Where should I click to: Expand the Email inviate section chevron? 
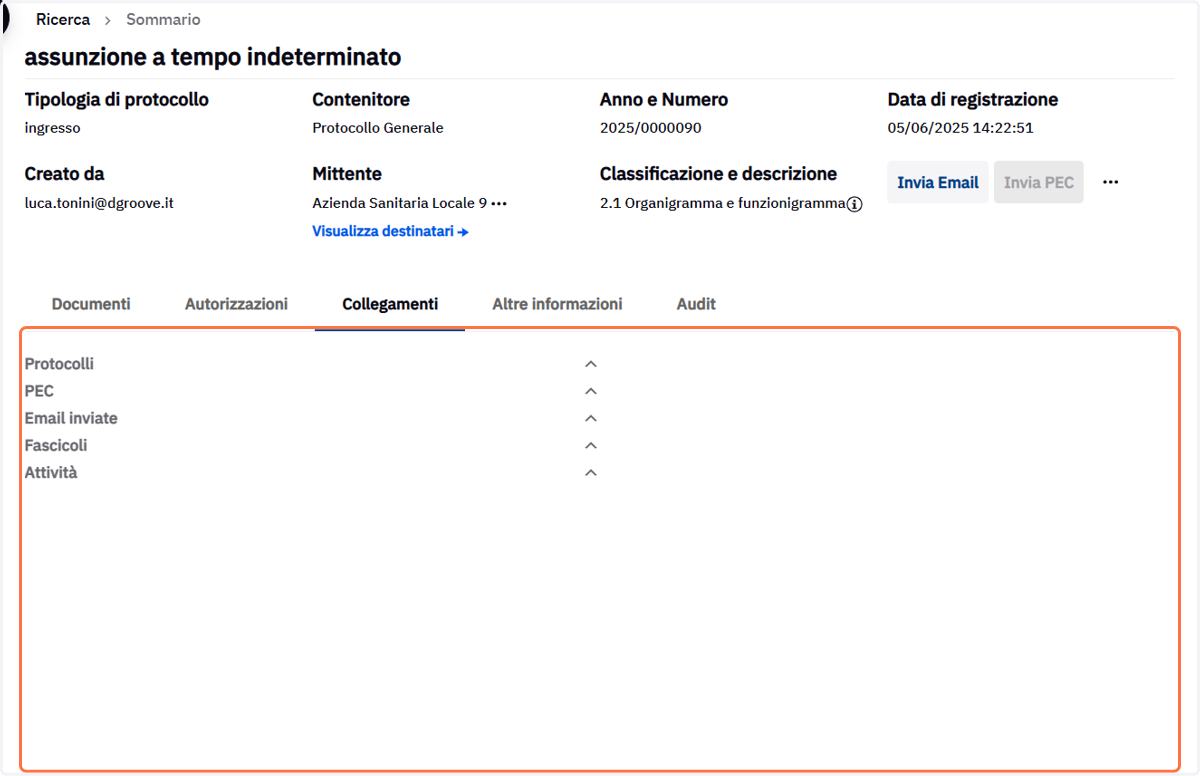(591, 418)
